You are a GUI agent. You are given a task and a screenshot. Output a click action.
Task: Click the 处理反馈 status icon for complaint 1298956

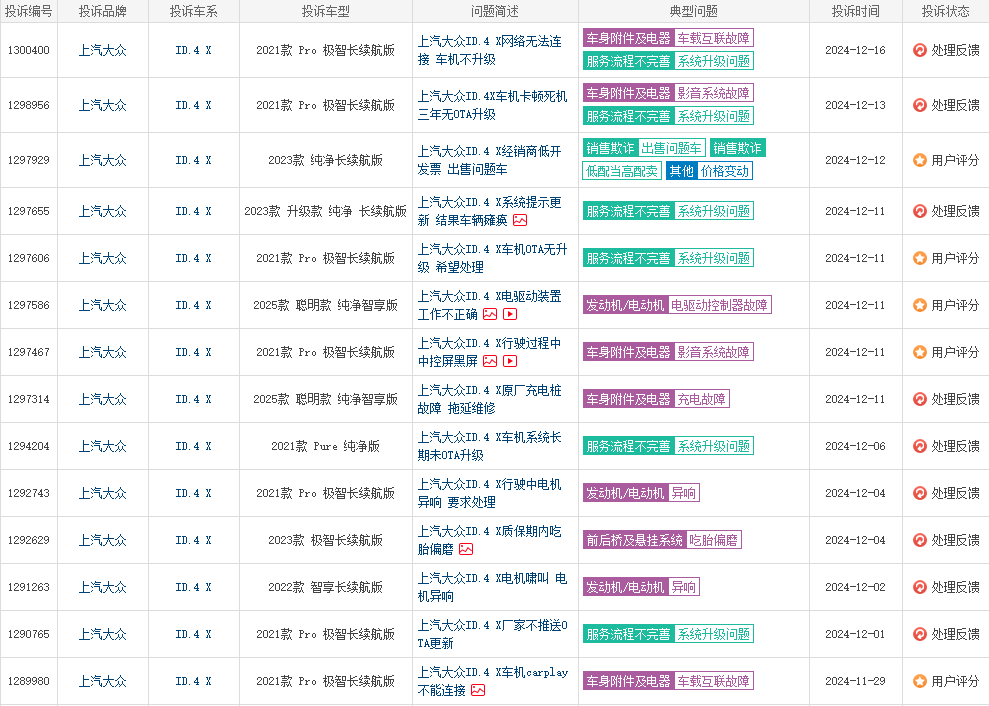coord(920,105)
